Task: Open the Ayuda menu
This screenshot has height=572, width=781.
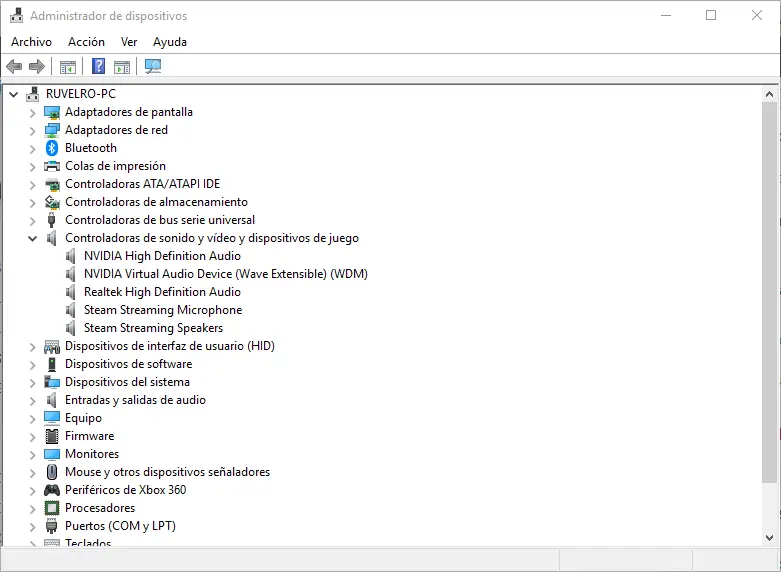Action: (170, 42)
